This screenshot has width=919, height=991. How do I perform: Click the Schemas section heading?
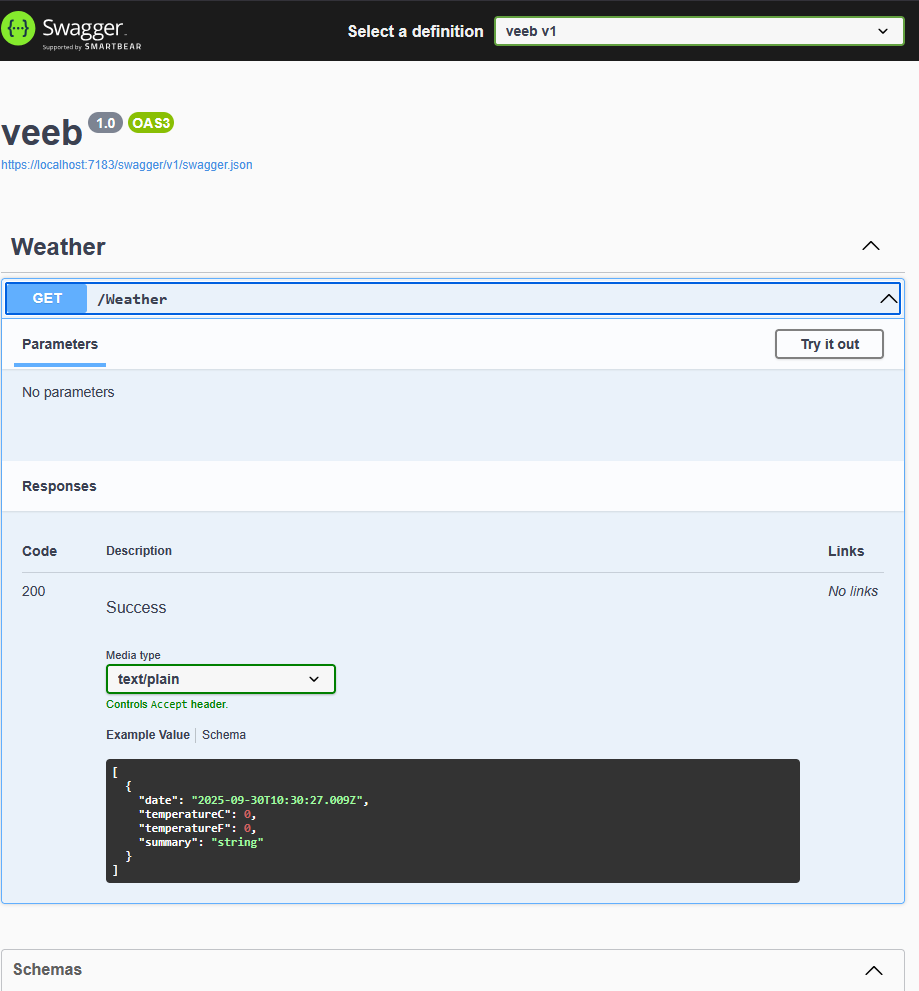click(x=48, y=969)
